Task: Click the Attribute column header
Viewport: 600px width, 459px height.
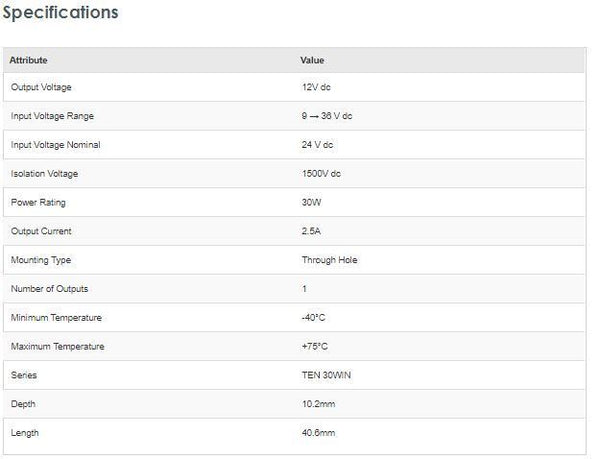Action: pos(28,60)
